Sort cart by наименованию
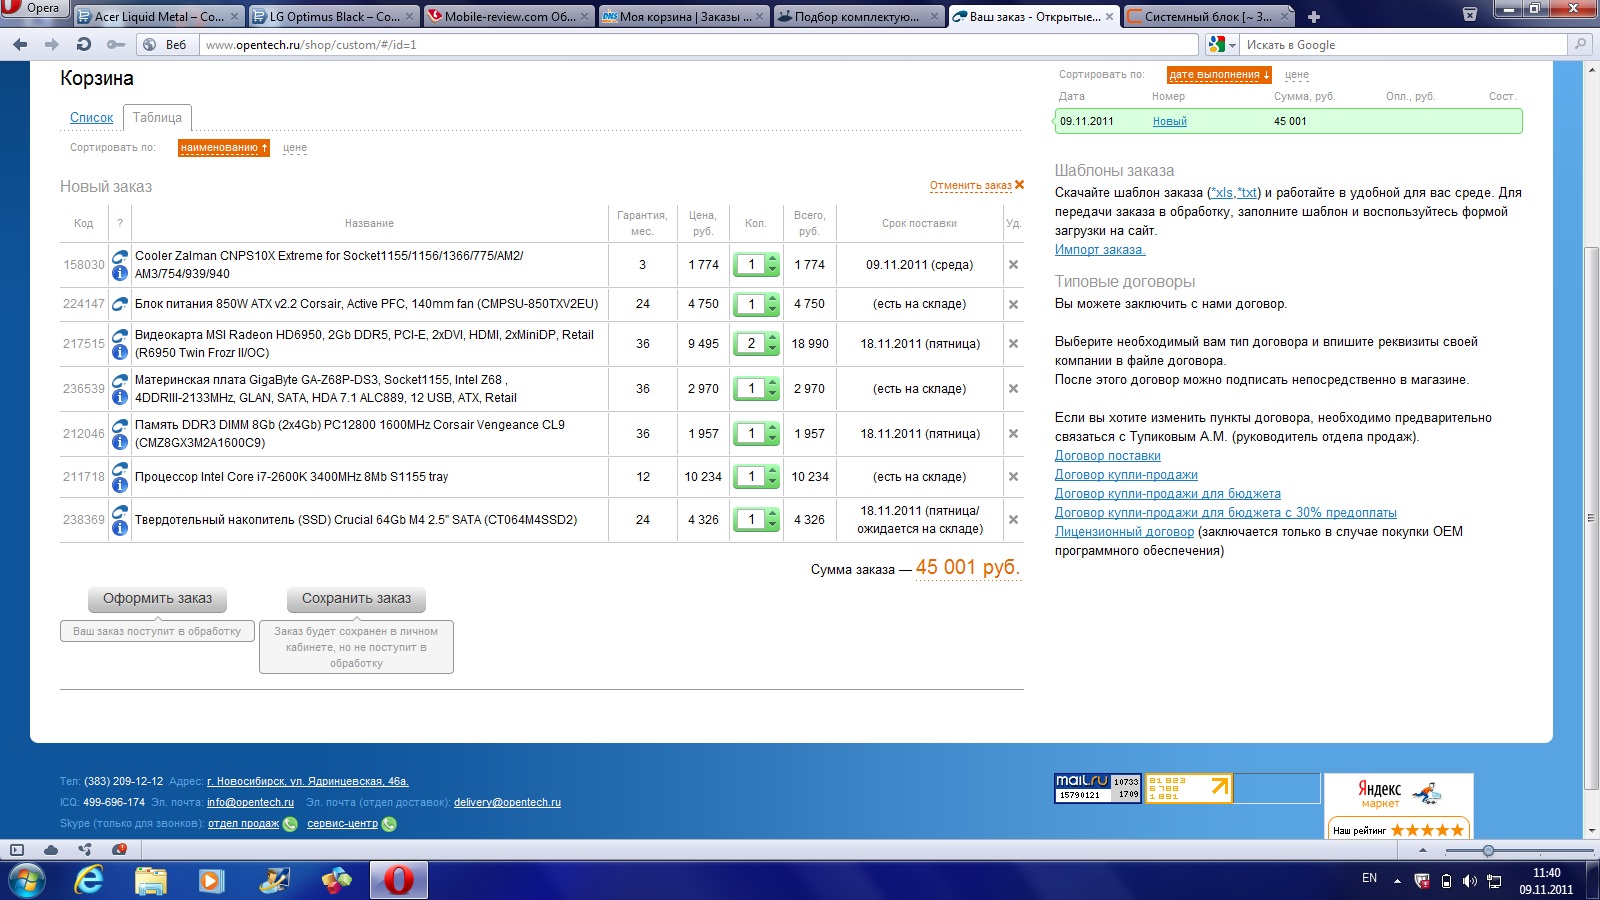 224,148
